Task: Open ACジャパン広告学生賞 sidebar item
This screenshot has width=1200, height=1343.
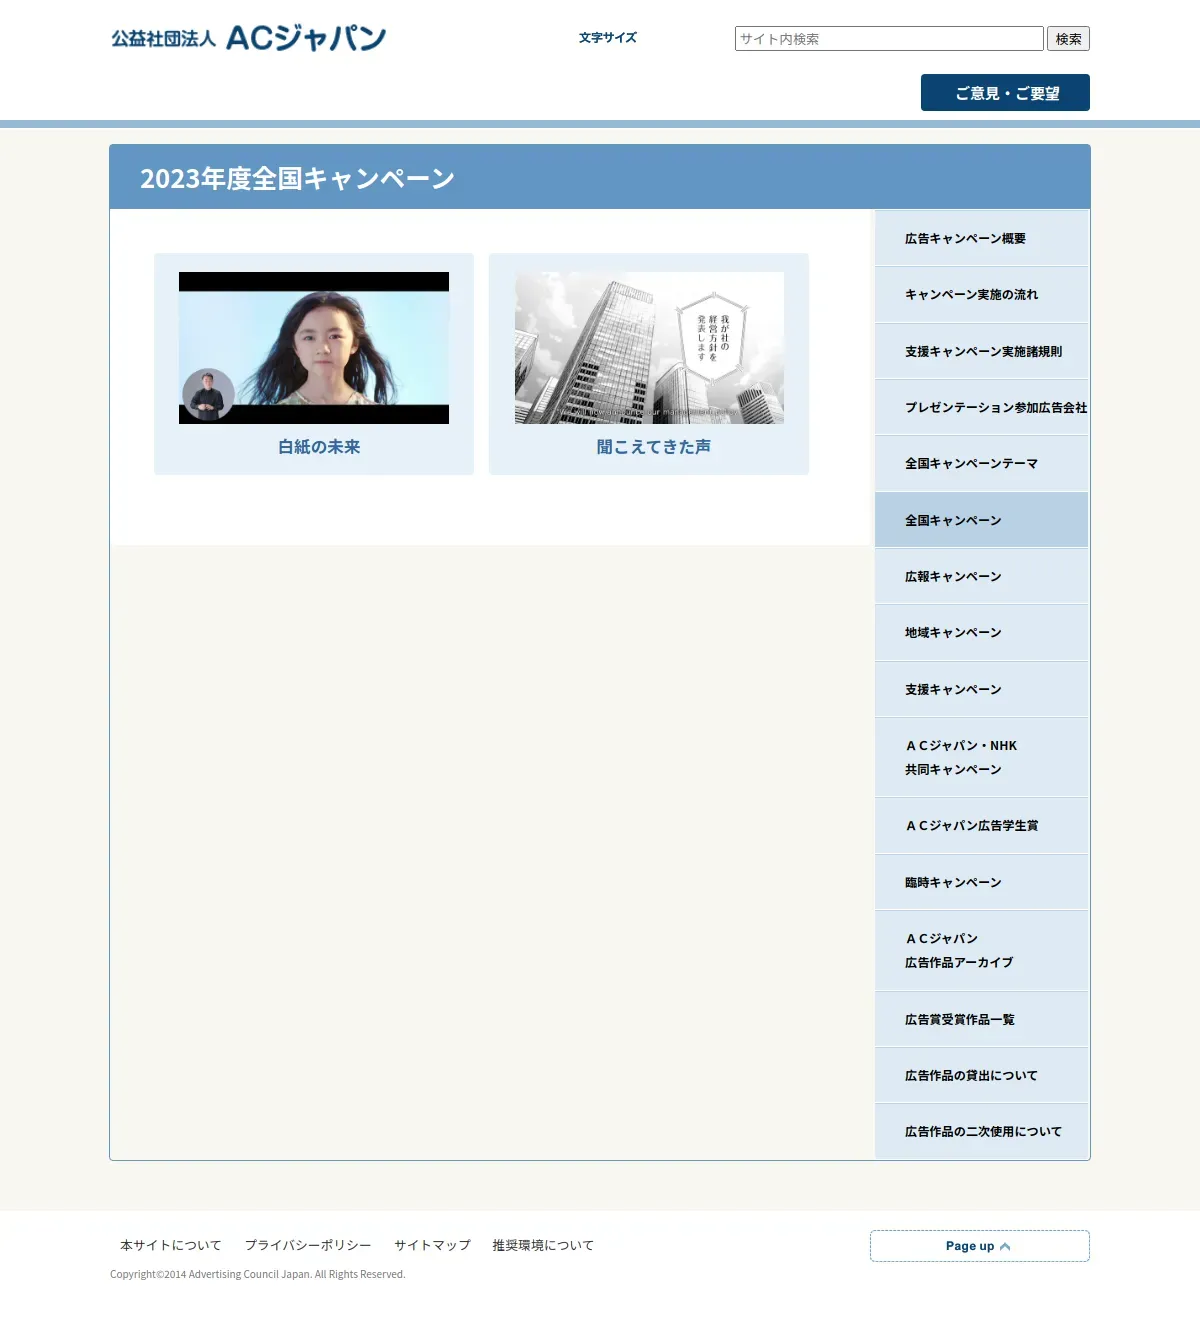Action: (x=982, y=826)
